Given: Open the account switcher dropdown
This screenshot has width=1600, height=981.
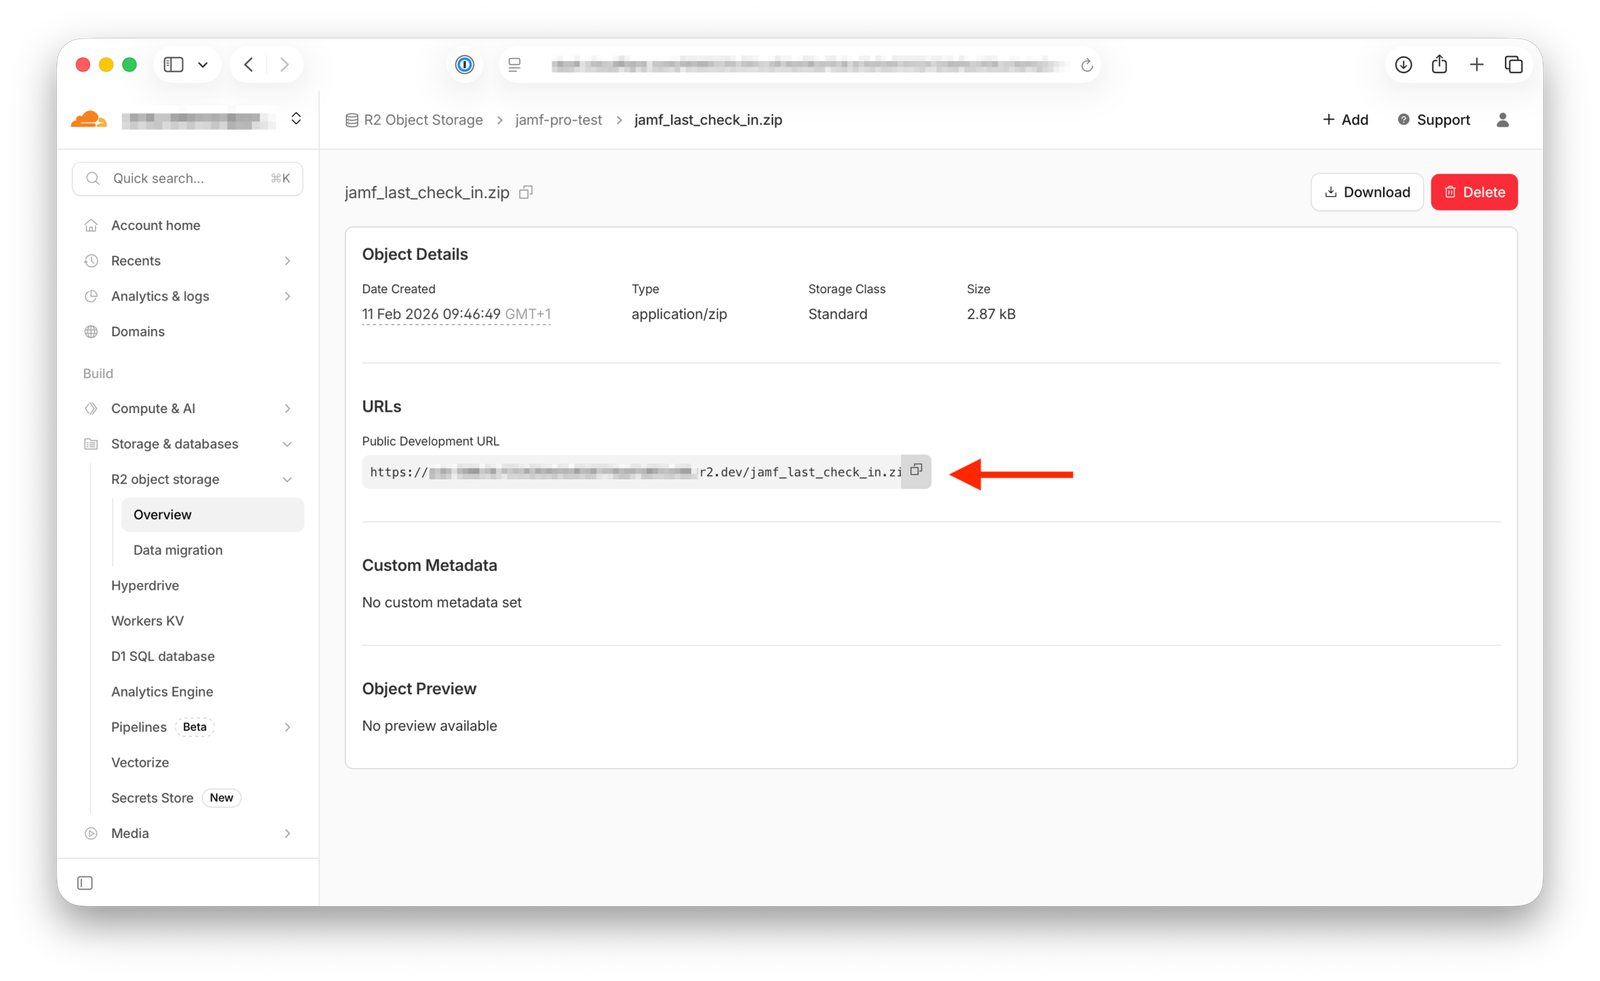Looking at the screenshot, I should pyautogui.click(x=296, y=119).
